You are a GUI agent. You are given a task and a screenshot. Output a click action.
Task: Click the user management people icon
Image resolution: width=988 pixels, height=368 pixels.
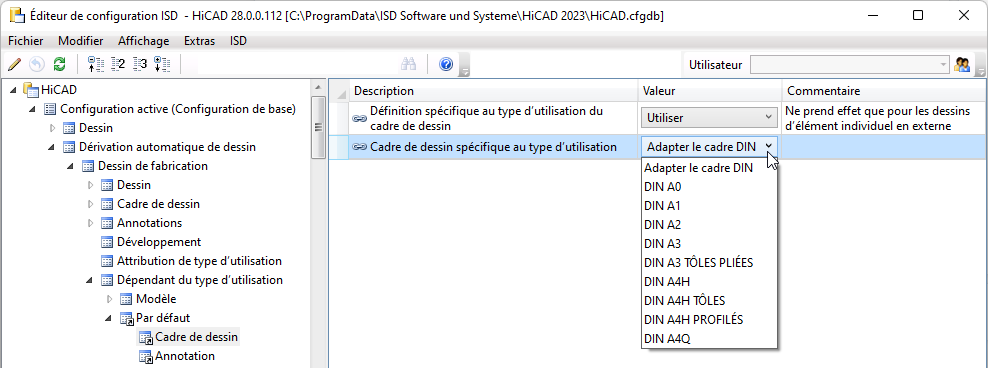tap(962, 64)
